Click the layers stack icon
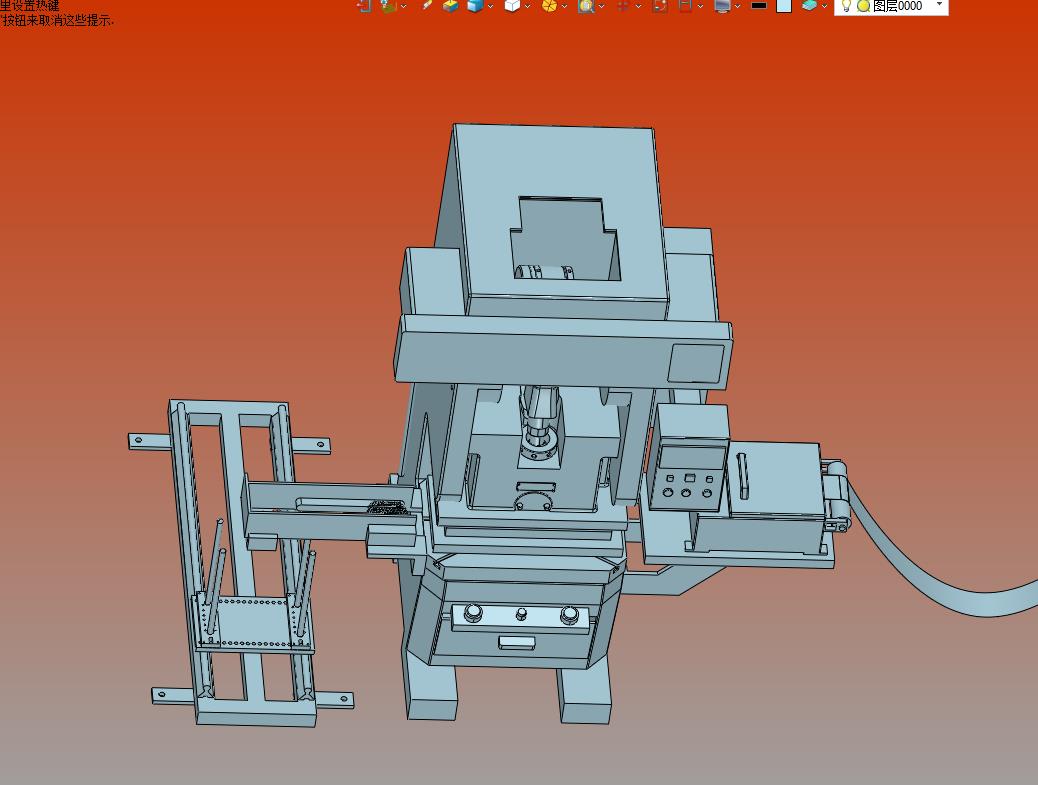 (810, 5)
